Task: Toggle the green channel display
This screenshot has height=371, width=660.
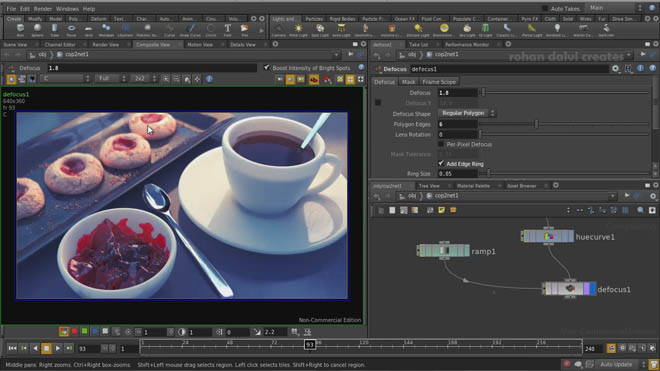Action: [x=84, y=331]
